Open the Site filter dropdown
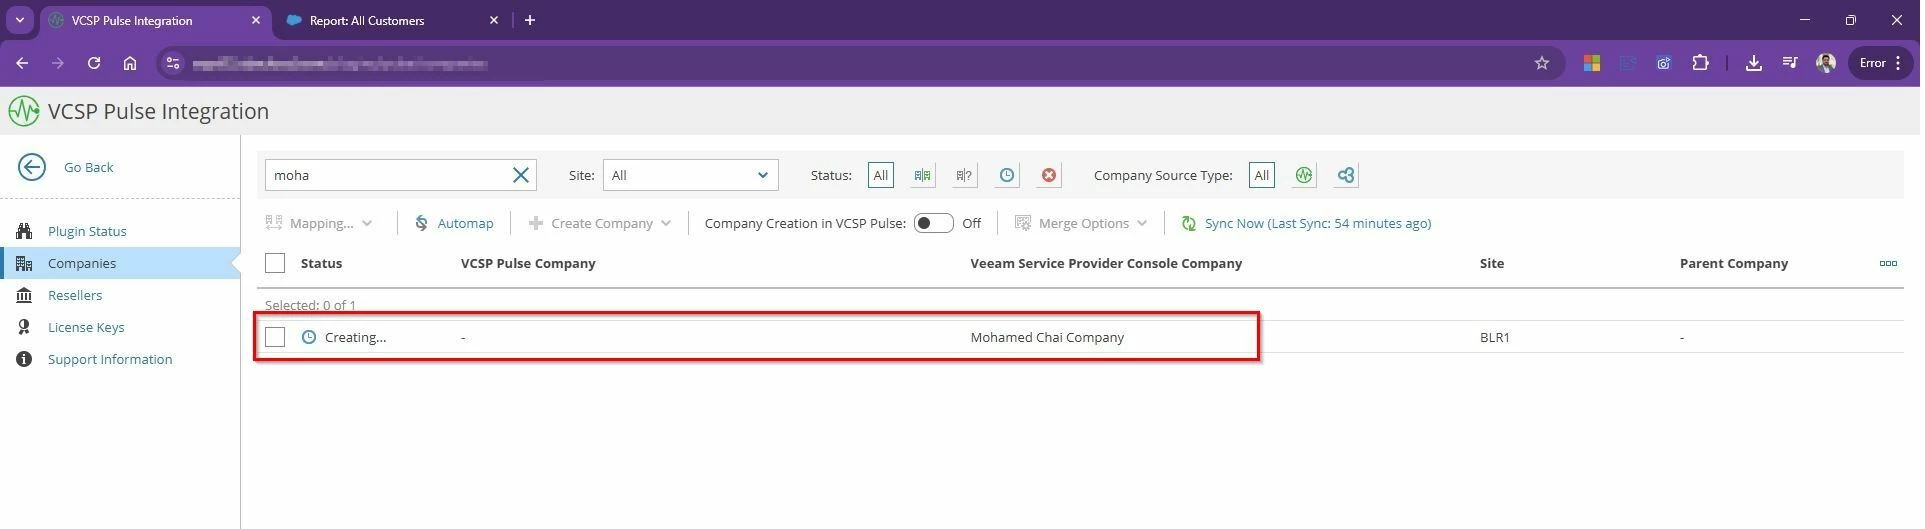 [x=690, y=175]
